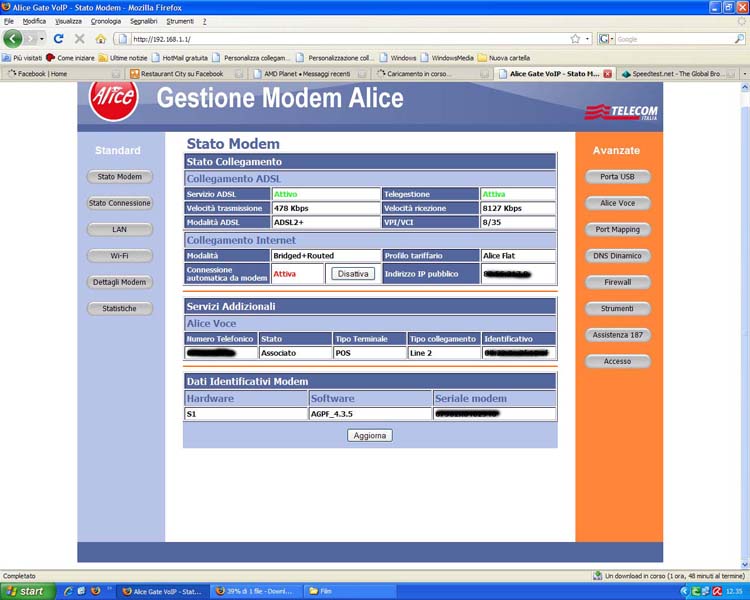Switch to the Facebook | Home tab
Image resolution: width=750 pixels, height=600 pixels.
tap(62, 74)
